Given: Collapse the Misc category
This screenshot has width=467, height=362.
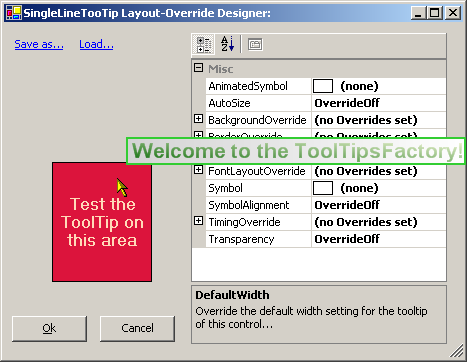Looking at the screenshot, I should point(198,68).
